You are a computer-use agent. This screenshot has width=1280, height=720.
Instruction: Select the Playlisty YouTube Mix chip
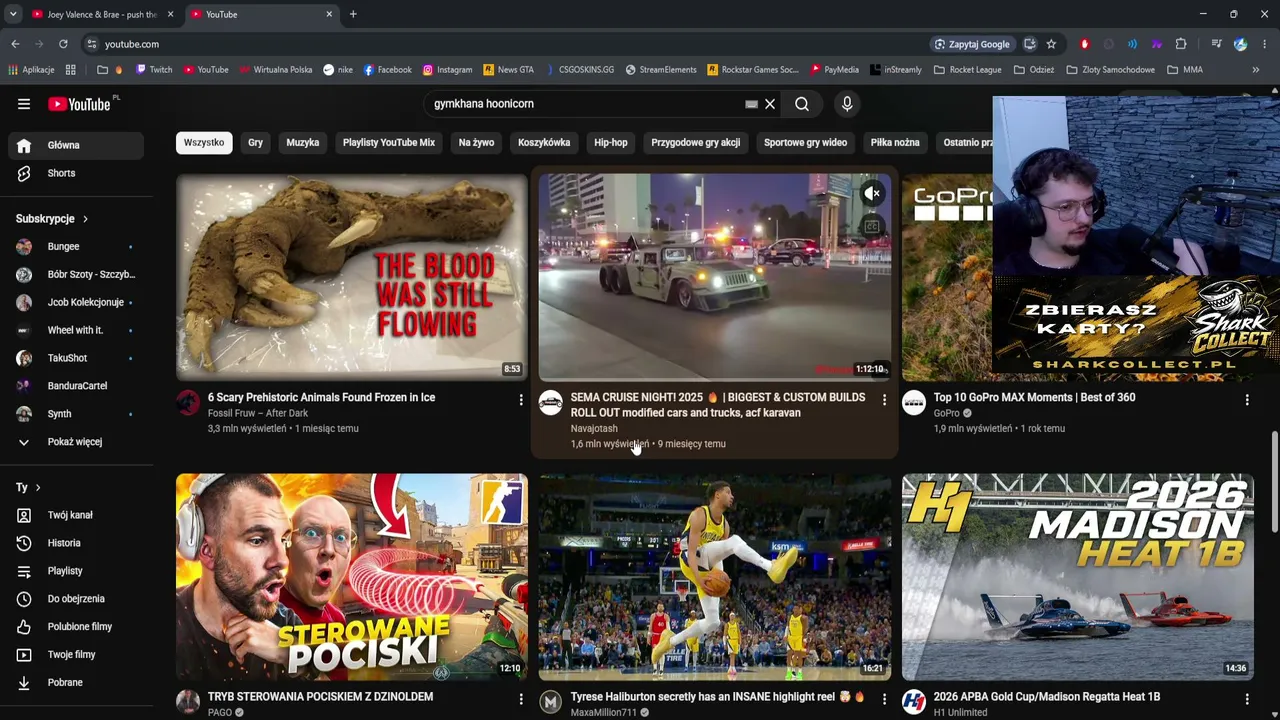click(389, 143)
